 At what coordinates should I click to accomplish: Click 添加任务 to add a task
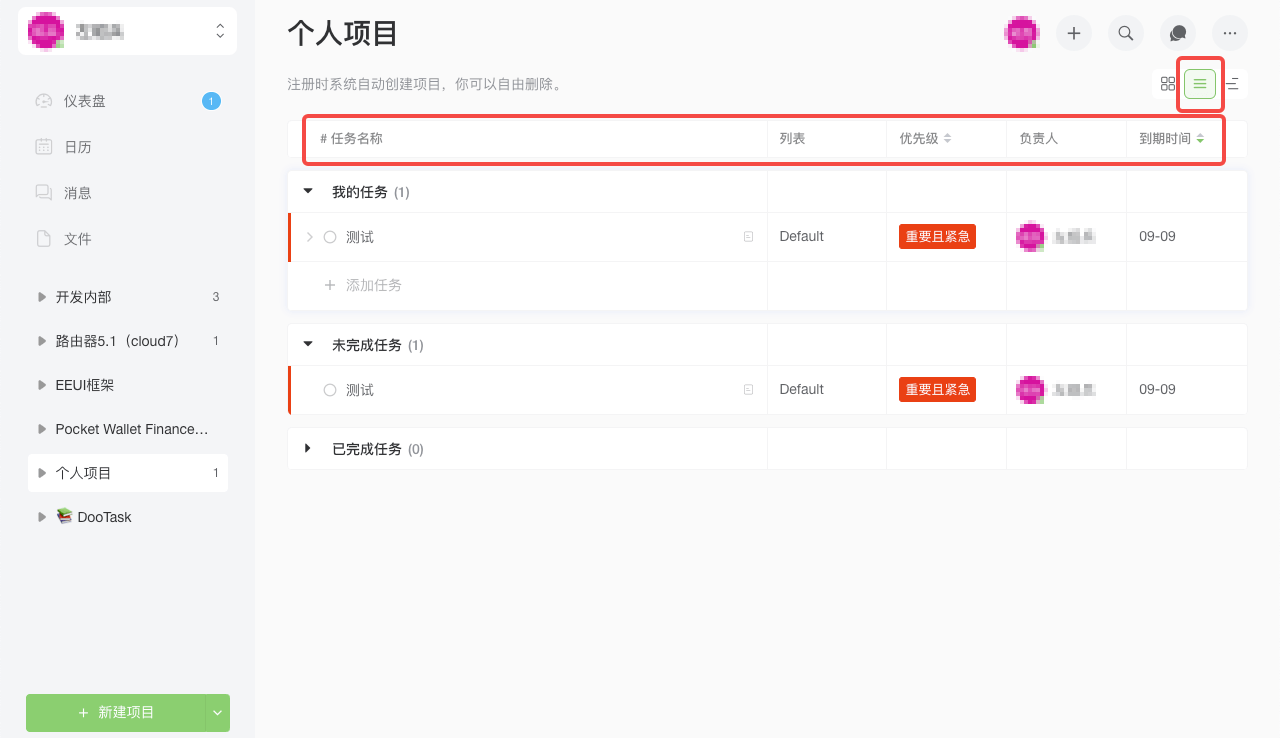pyautogui.click(x=362, y=284)
